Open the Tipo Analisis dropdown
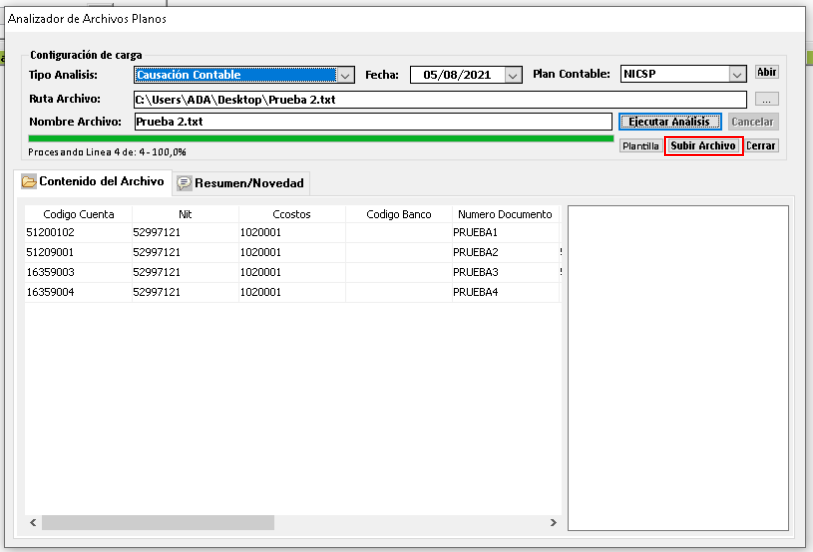 [345, 75]
